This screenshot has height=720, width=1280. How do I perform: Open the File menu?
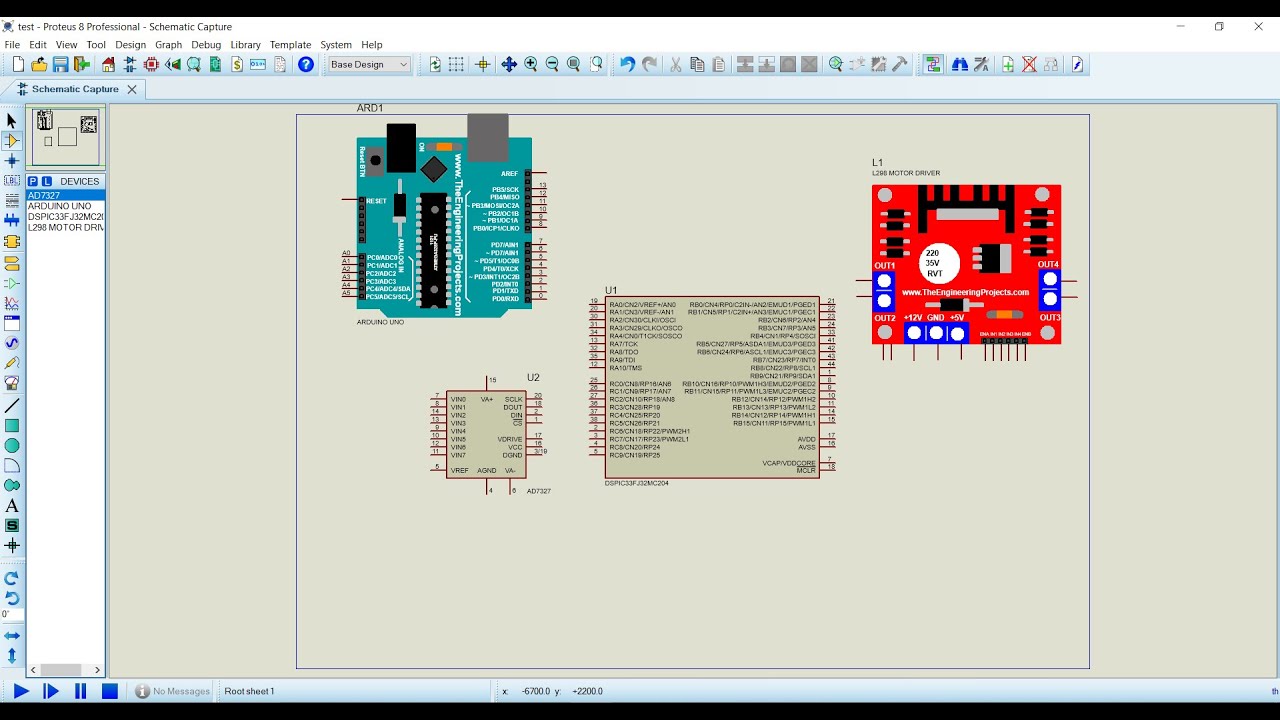(x=12, y=45)
